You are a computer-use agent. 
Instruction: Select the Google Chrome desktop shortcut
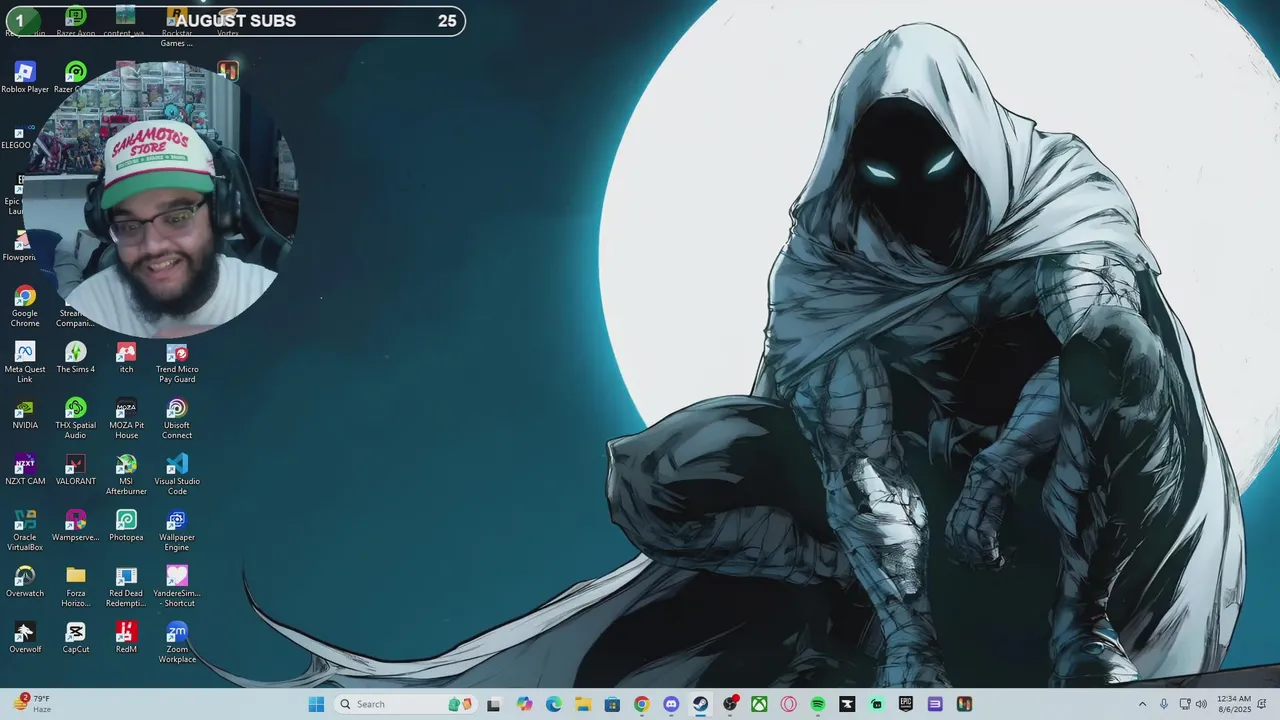click(25, 306)
